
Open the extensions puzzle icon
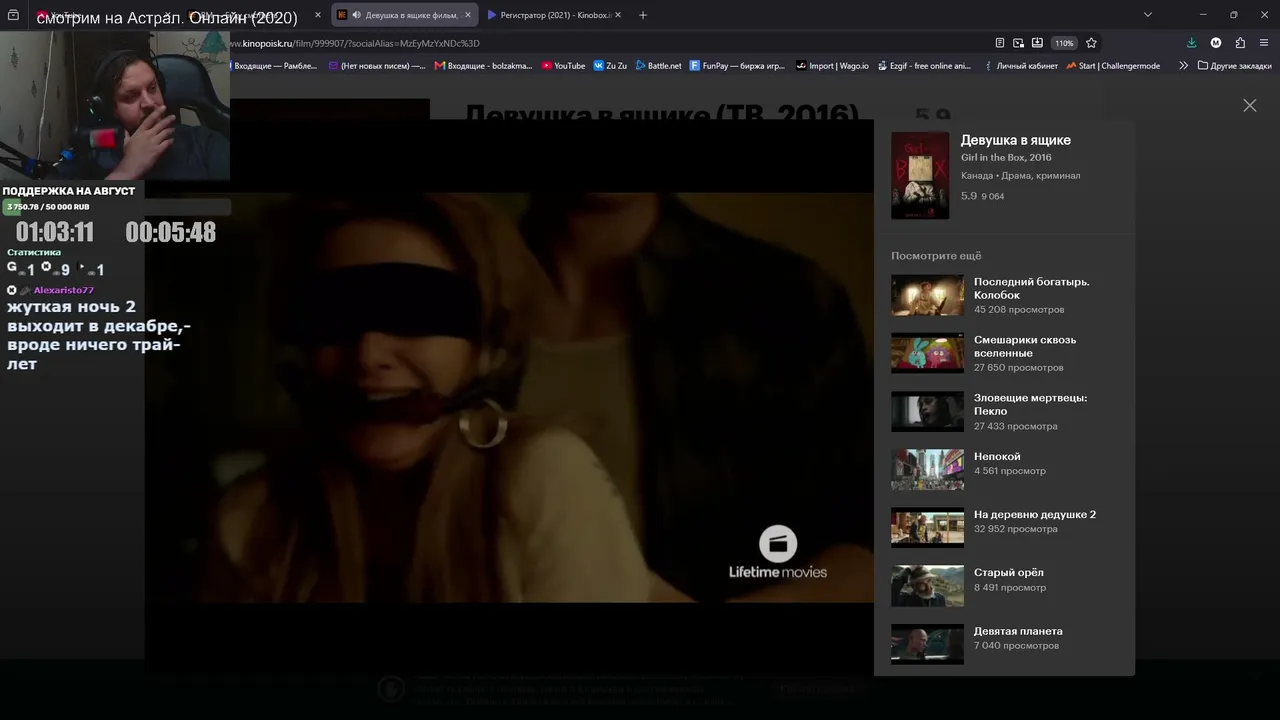tap(1240, 43)
